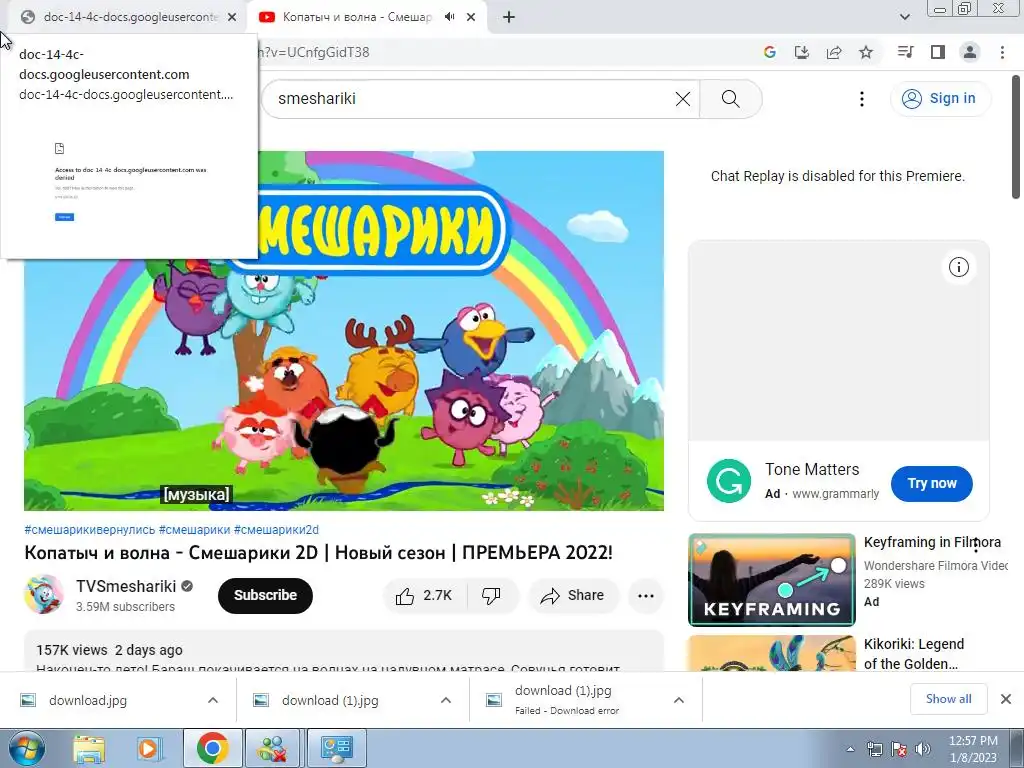Viewport: 1024px width, 768px height.
Task: Open the tab search chevron
Action: tap(904, 17)
